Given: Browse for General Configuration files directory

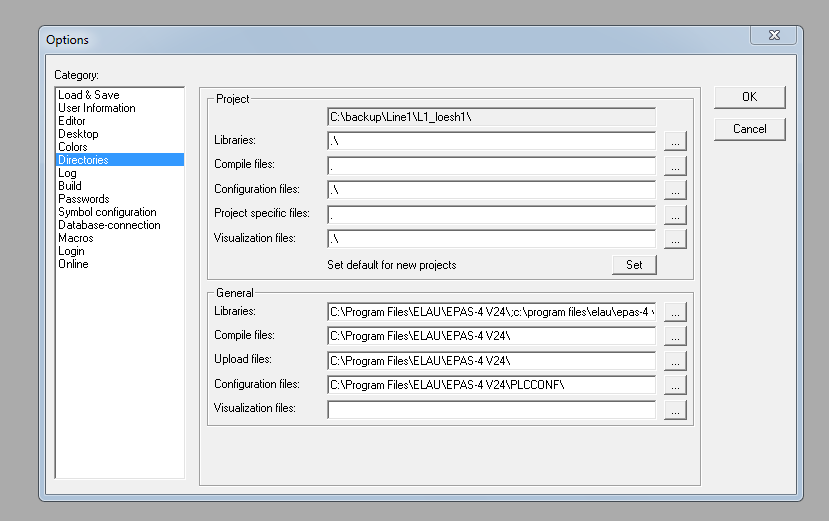Looking at the screenshot, I should tap(675, 386).
